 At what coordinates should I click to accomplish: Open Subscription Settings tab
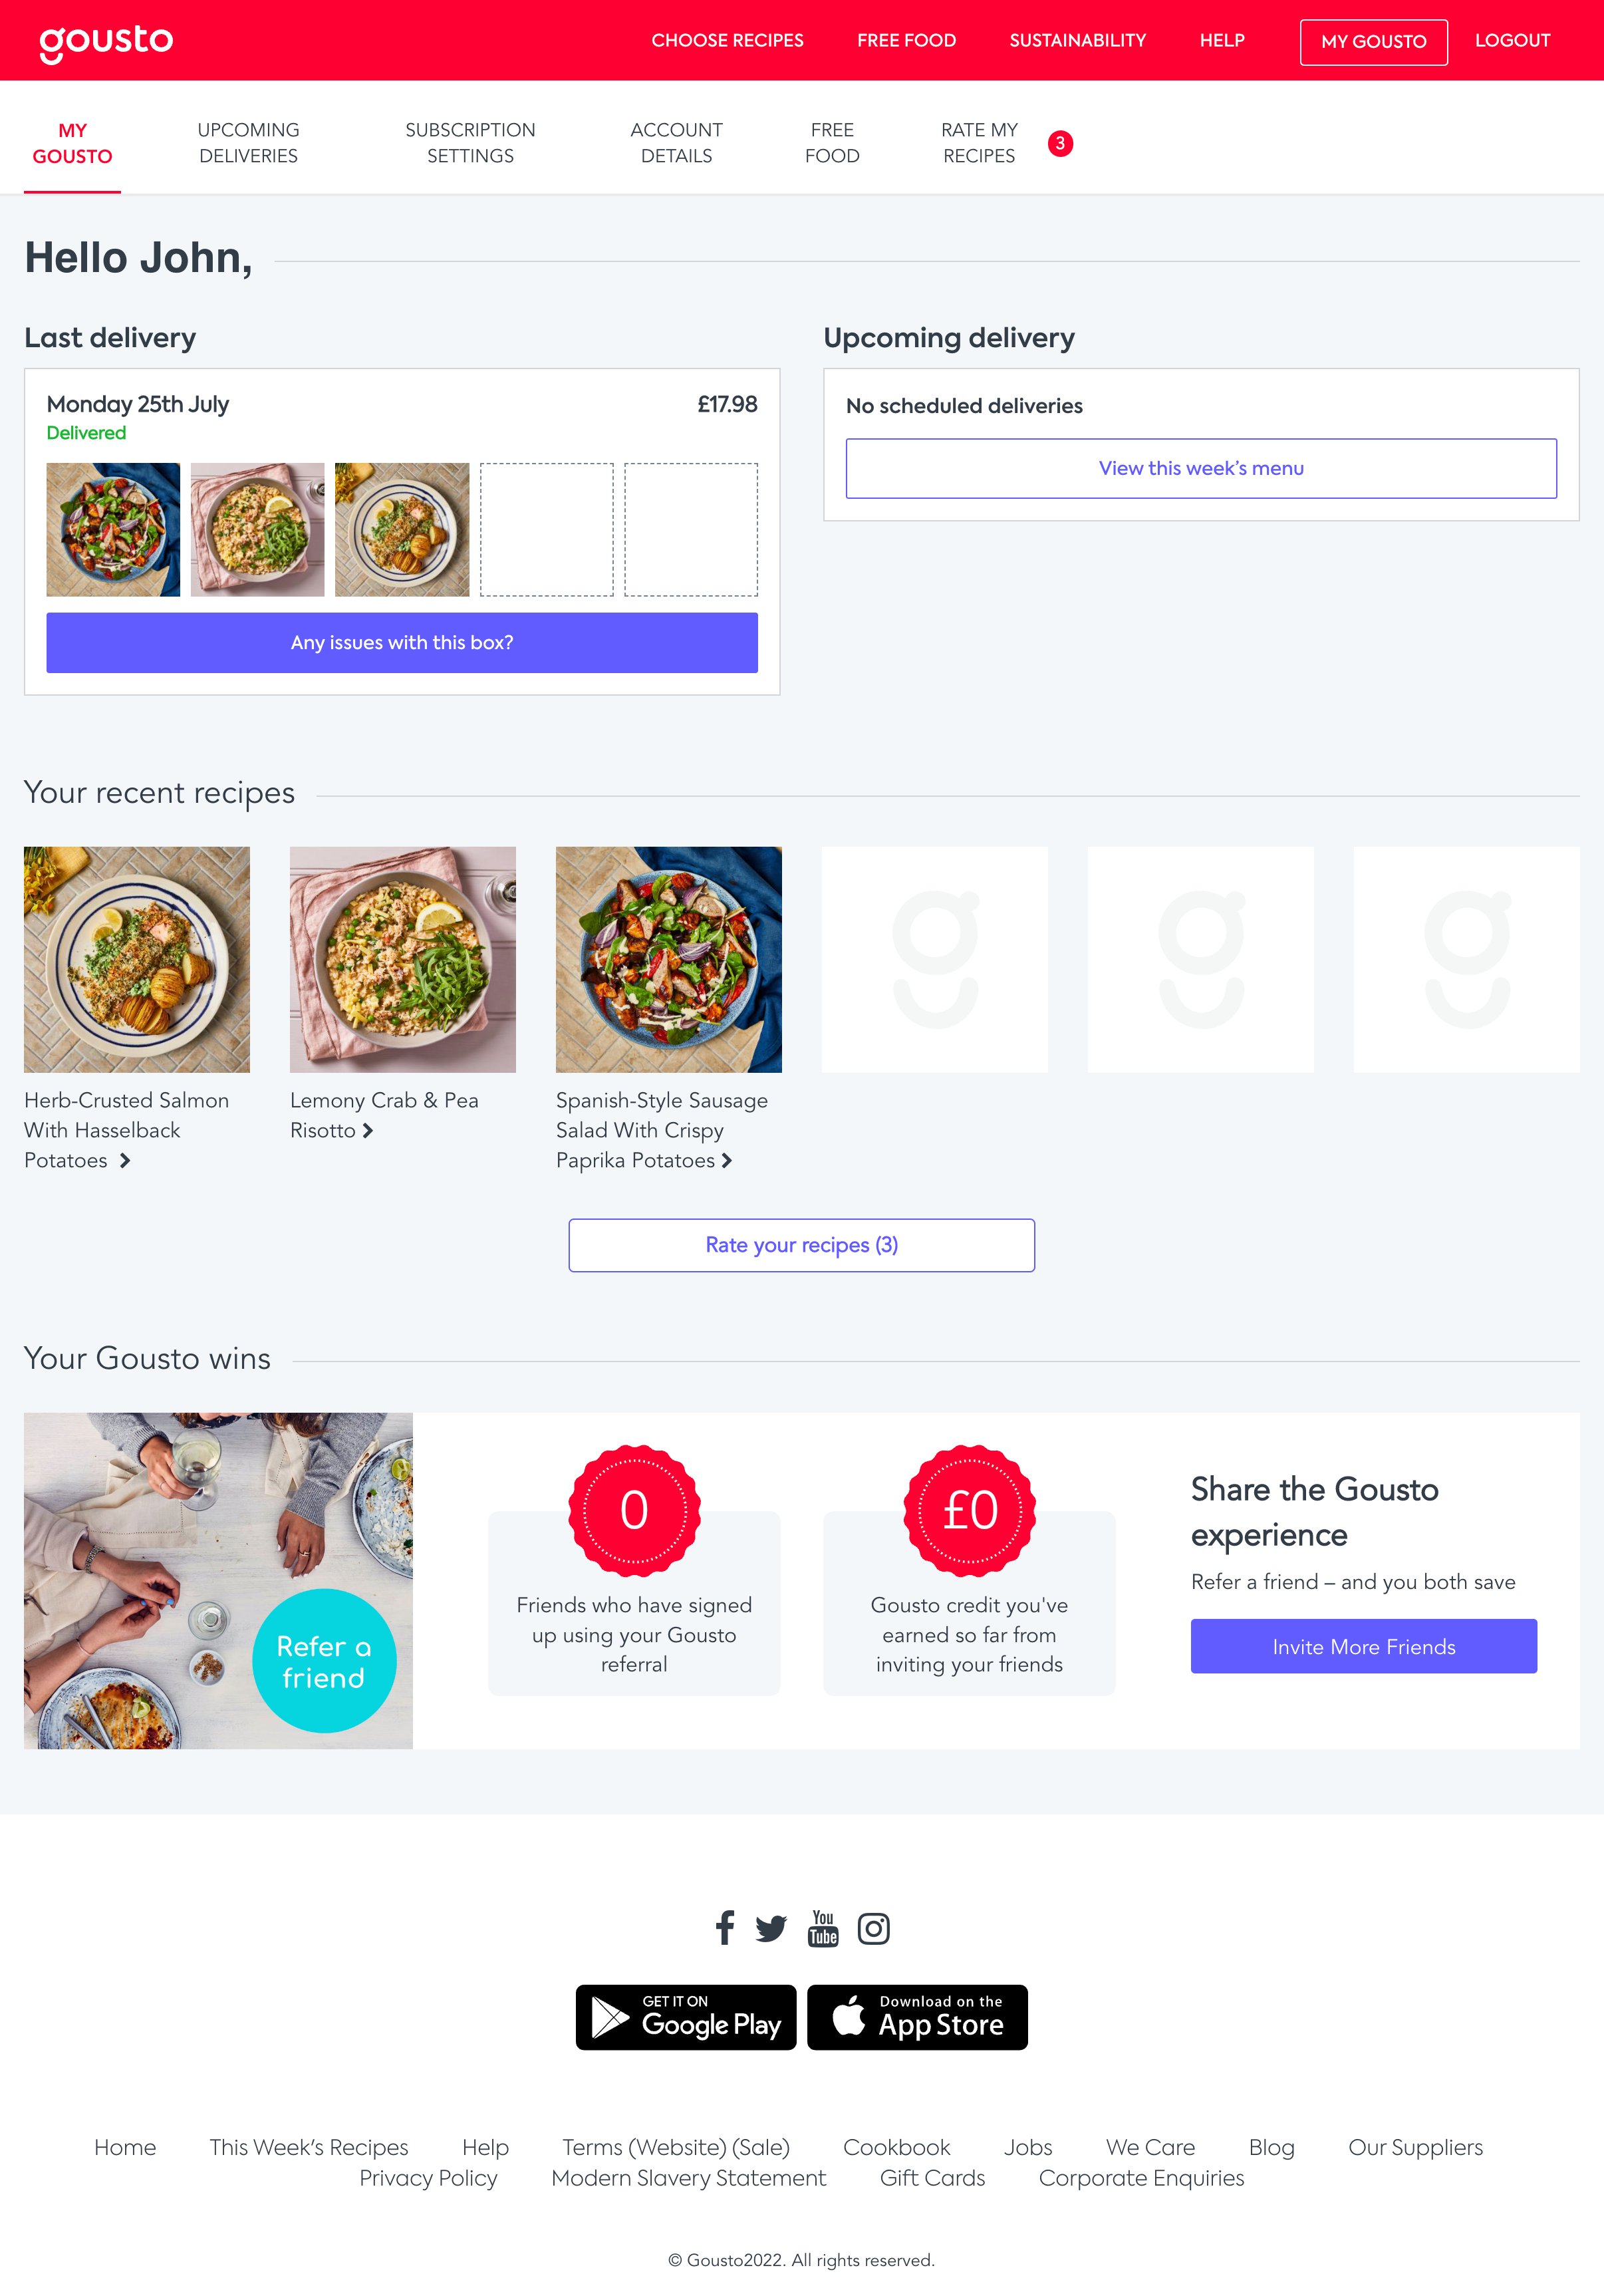(470, 143)
